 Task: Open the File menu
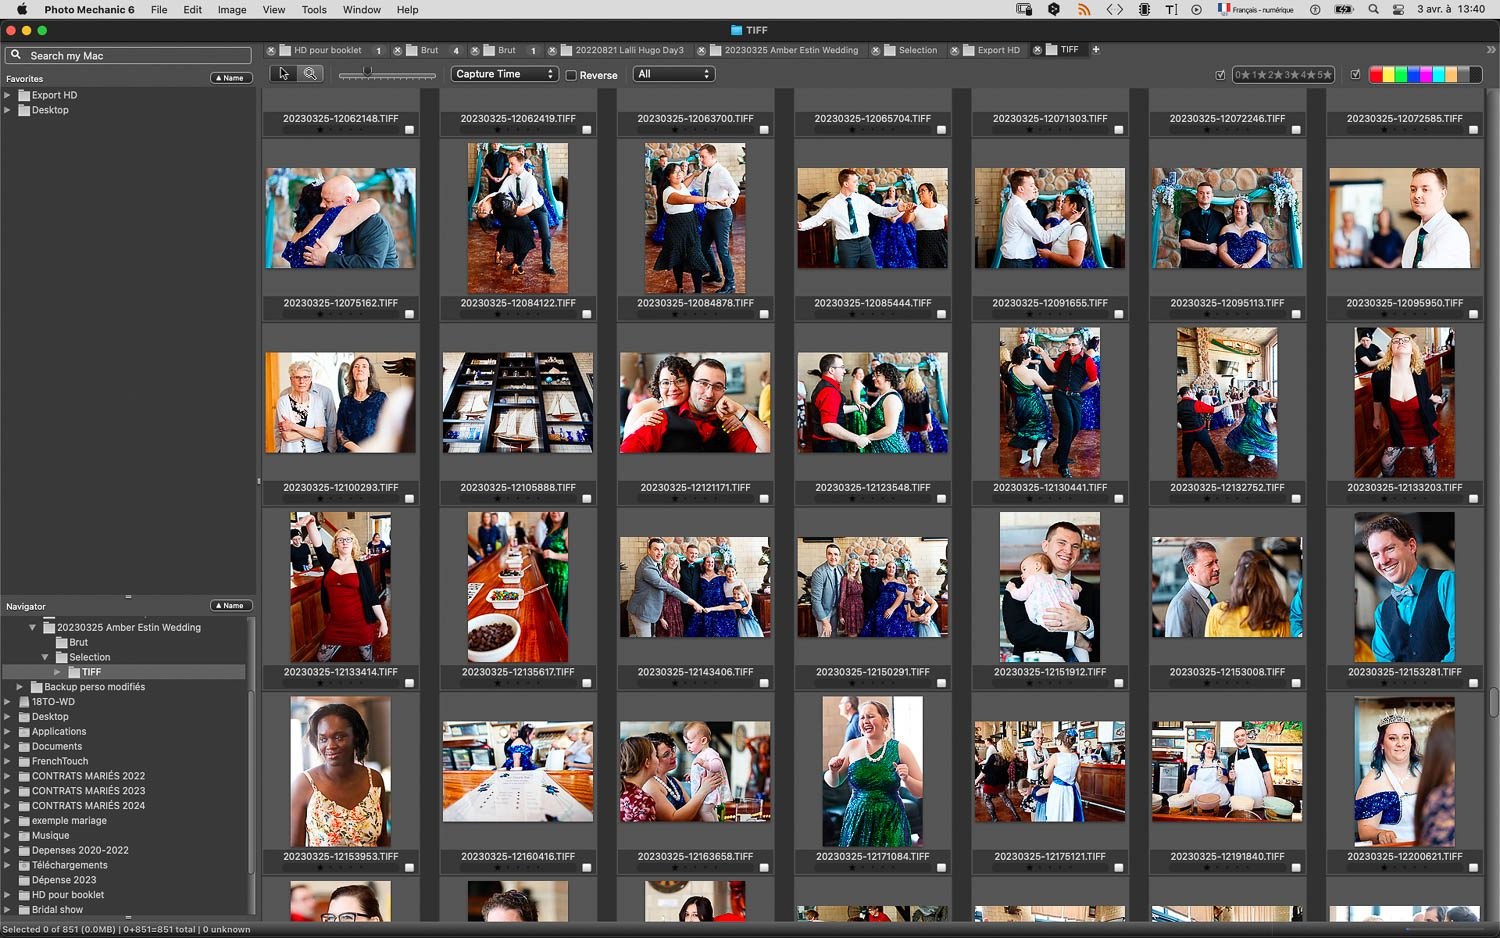pos(159,9)
